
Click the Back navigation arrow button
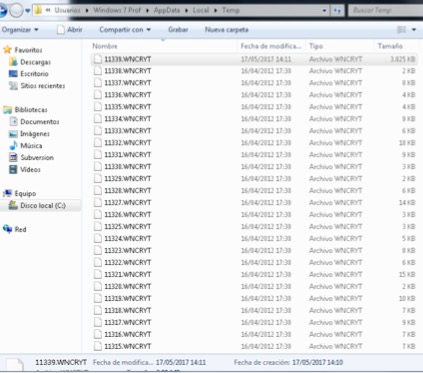3,10
